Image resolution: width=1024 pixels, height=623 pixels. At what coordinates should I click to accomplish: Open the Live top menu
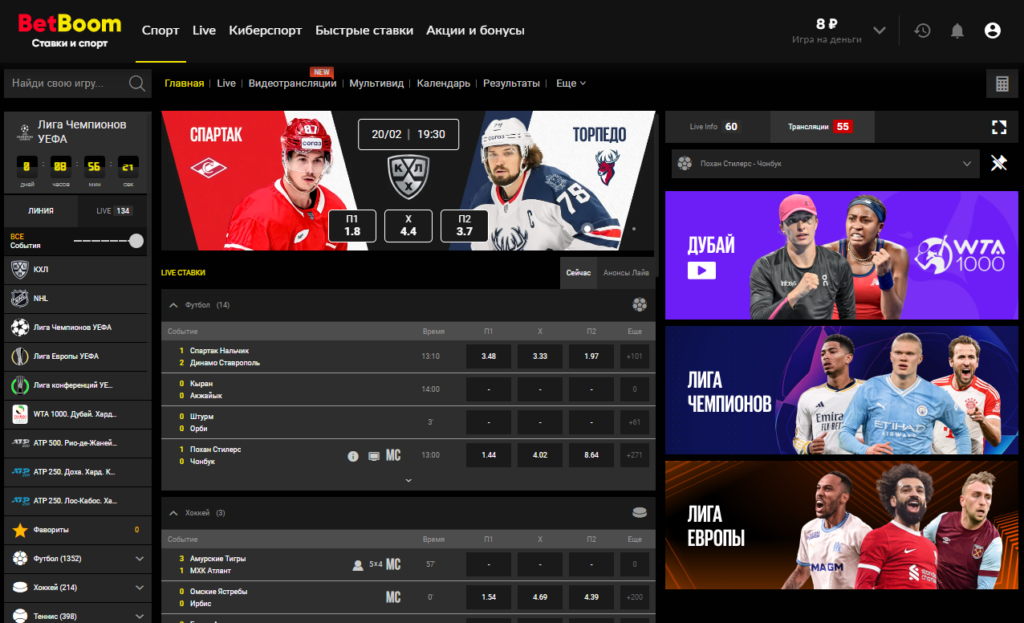pos(204,30)
